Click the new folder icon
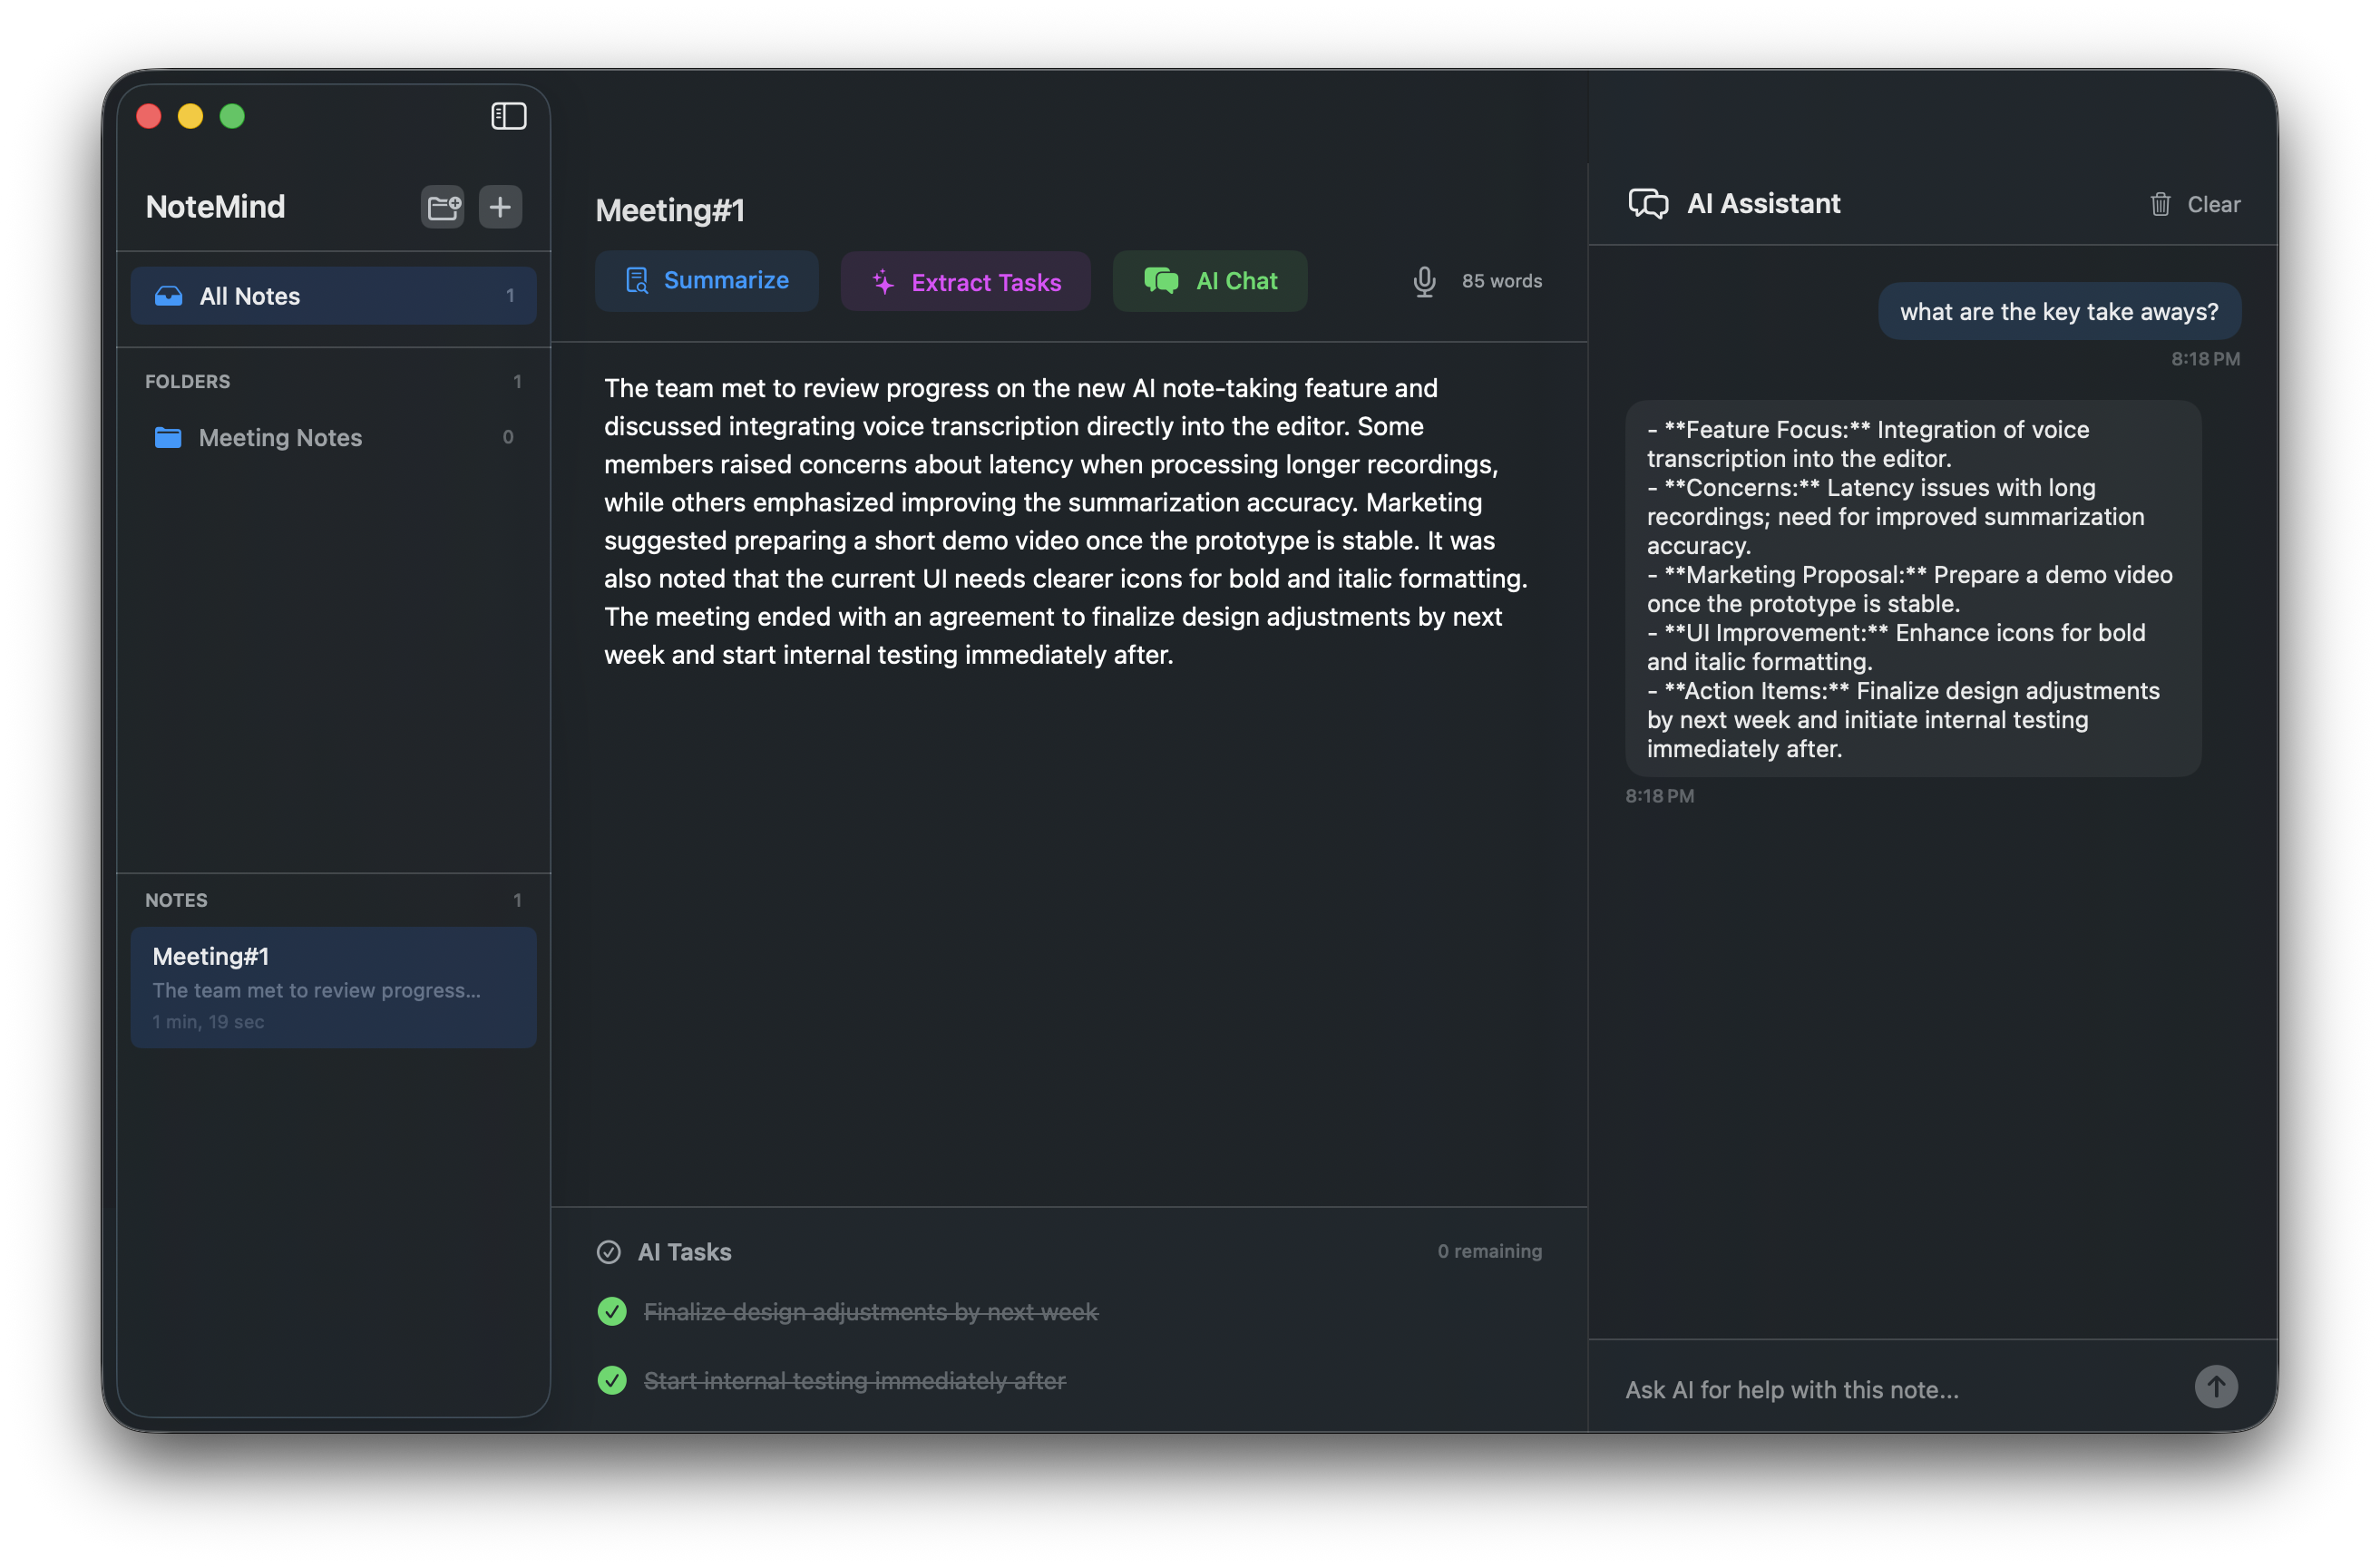The height and width of the screenshot is (1567, 2380). point(442,207)
